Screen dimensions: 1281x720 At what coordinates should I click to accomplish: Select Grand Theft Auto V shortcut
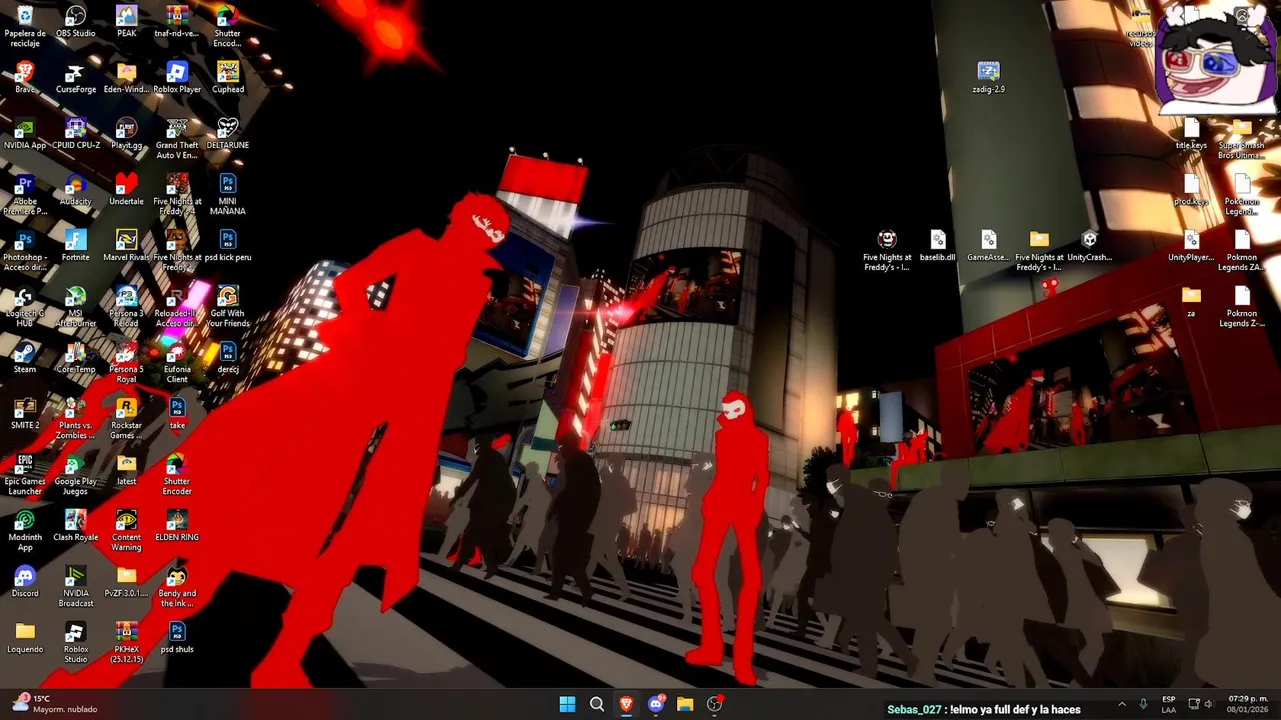click(x=177, y=138)
